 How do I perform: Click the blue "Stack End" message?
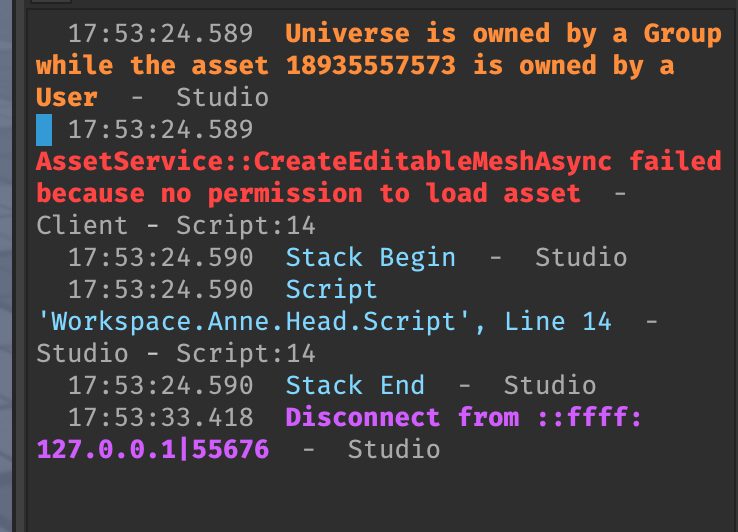click(x=355, y=386)
